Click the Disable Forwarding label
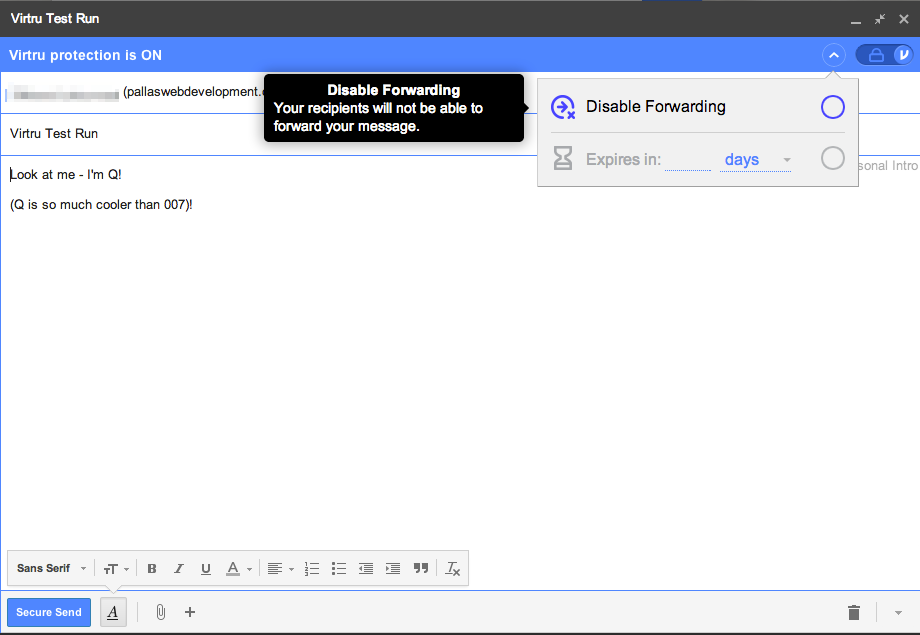This screenshot has height=635, width=920. pyautogui.click(x=655, y=107)
